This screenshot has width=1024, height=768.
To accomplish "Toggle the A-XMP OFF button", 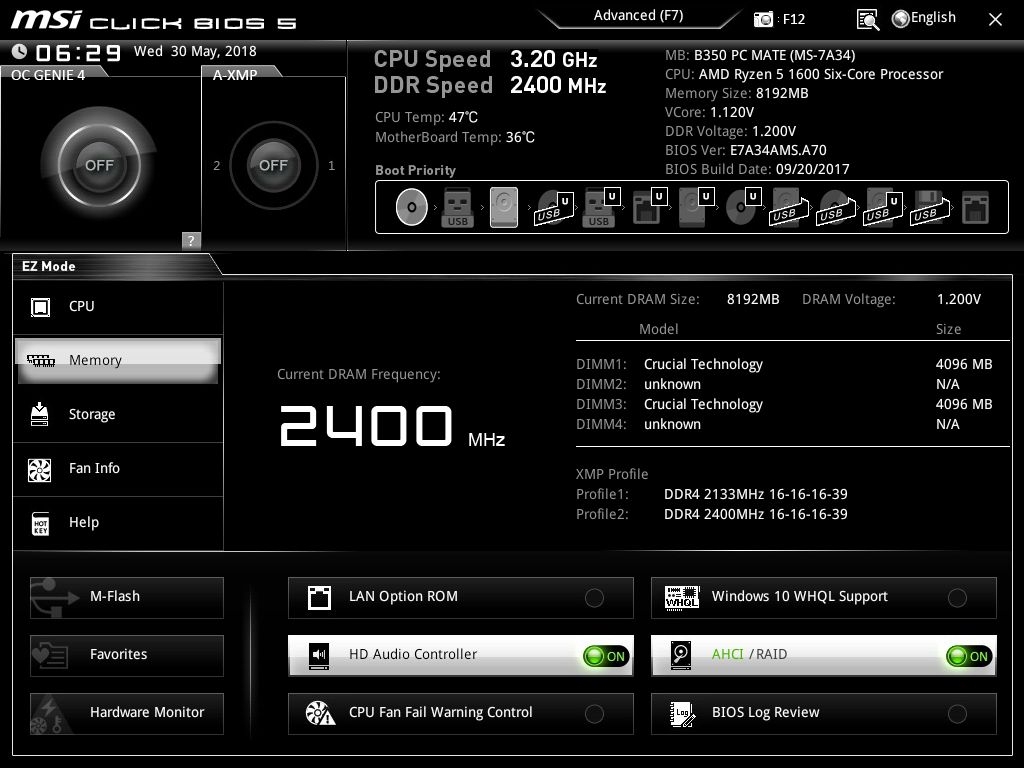I will point(274,165).
